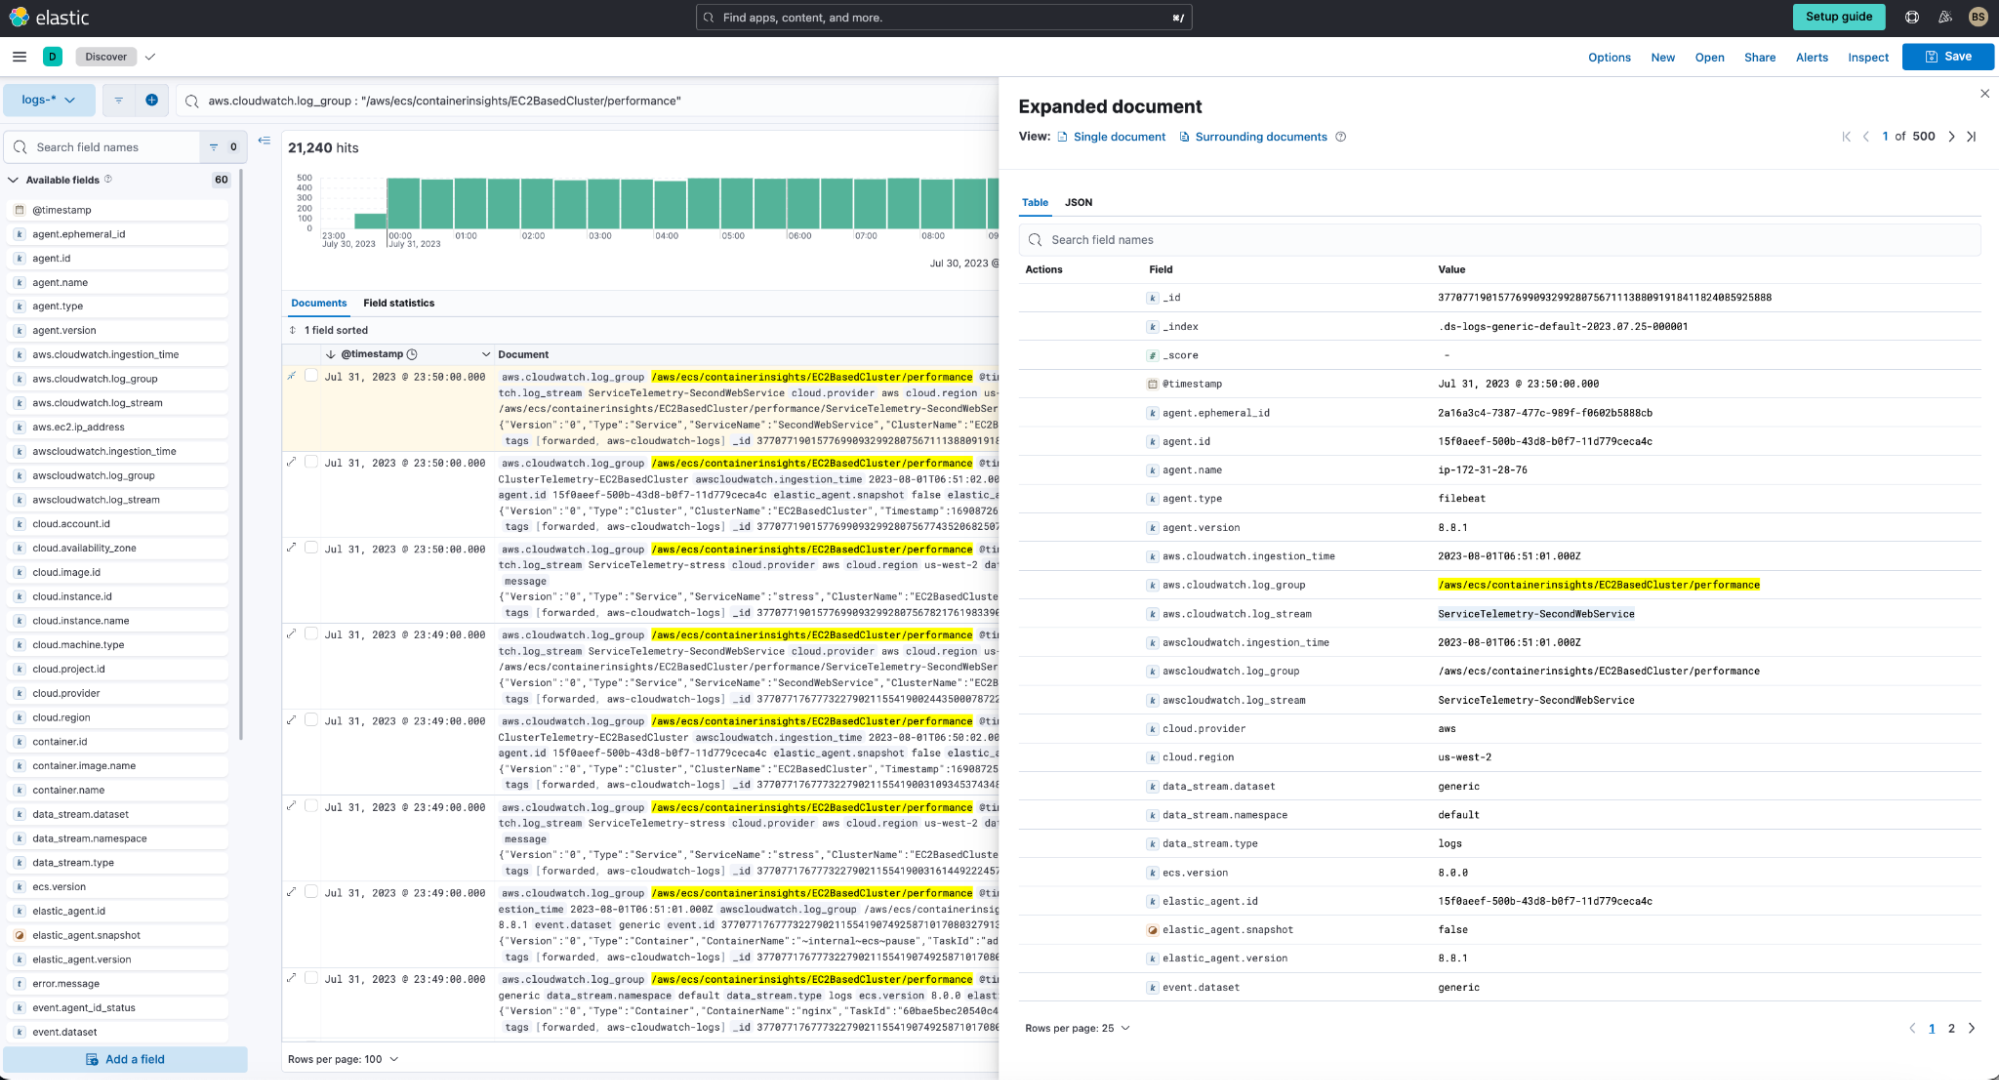Viewport: 1999px width, 1080px height.
Task: Click Alerts in the top menu
Action: point(1811,57)
